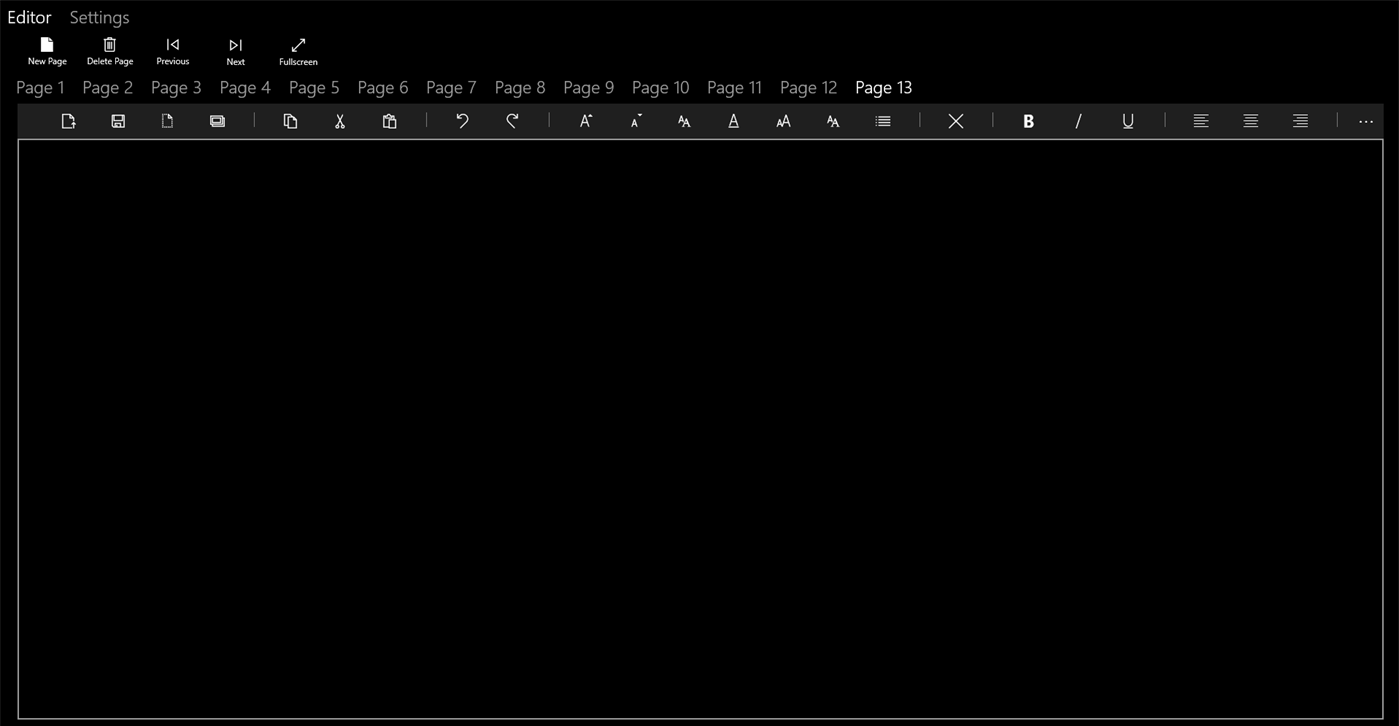Create a new document using the toolbar icon
This screenshot has width=1399, height=726.
pos(68,121)
